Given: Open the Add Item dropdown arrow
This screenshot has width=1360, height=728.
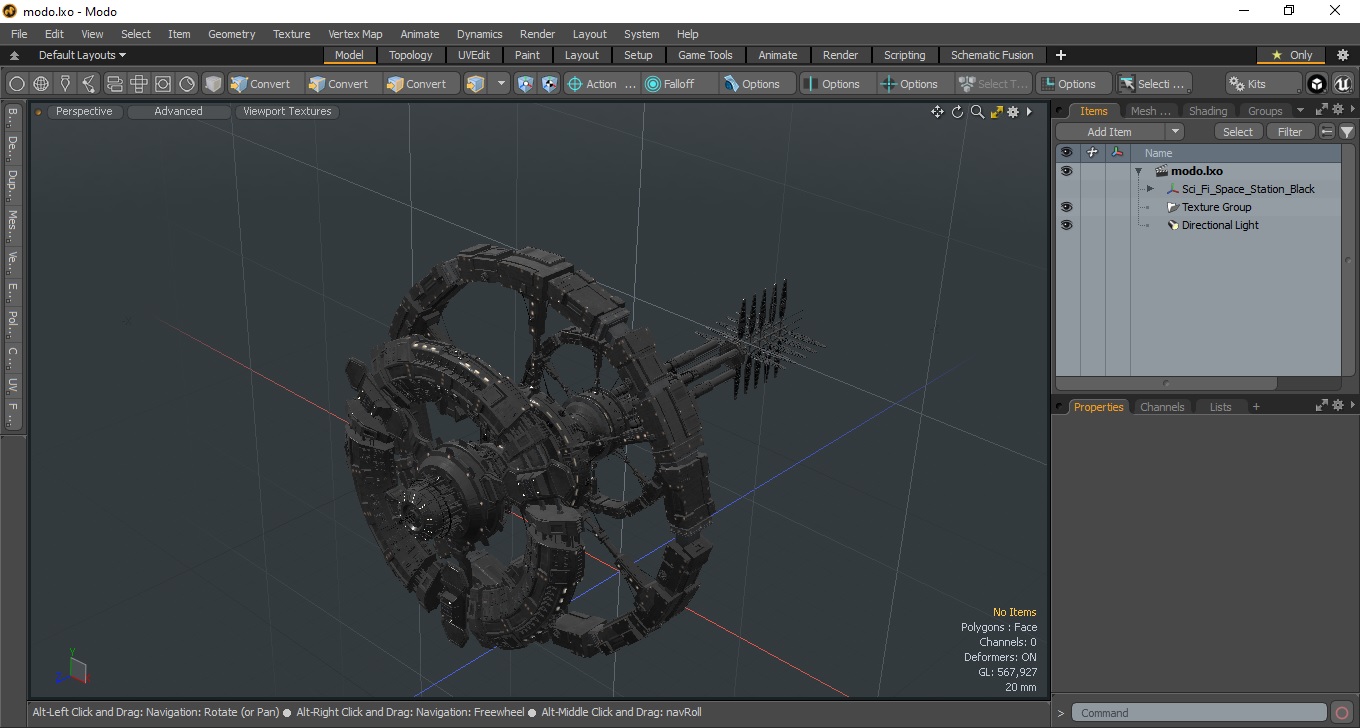Looking at the screenshot, I should click(1175, 132).
